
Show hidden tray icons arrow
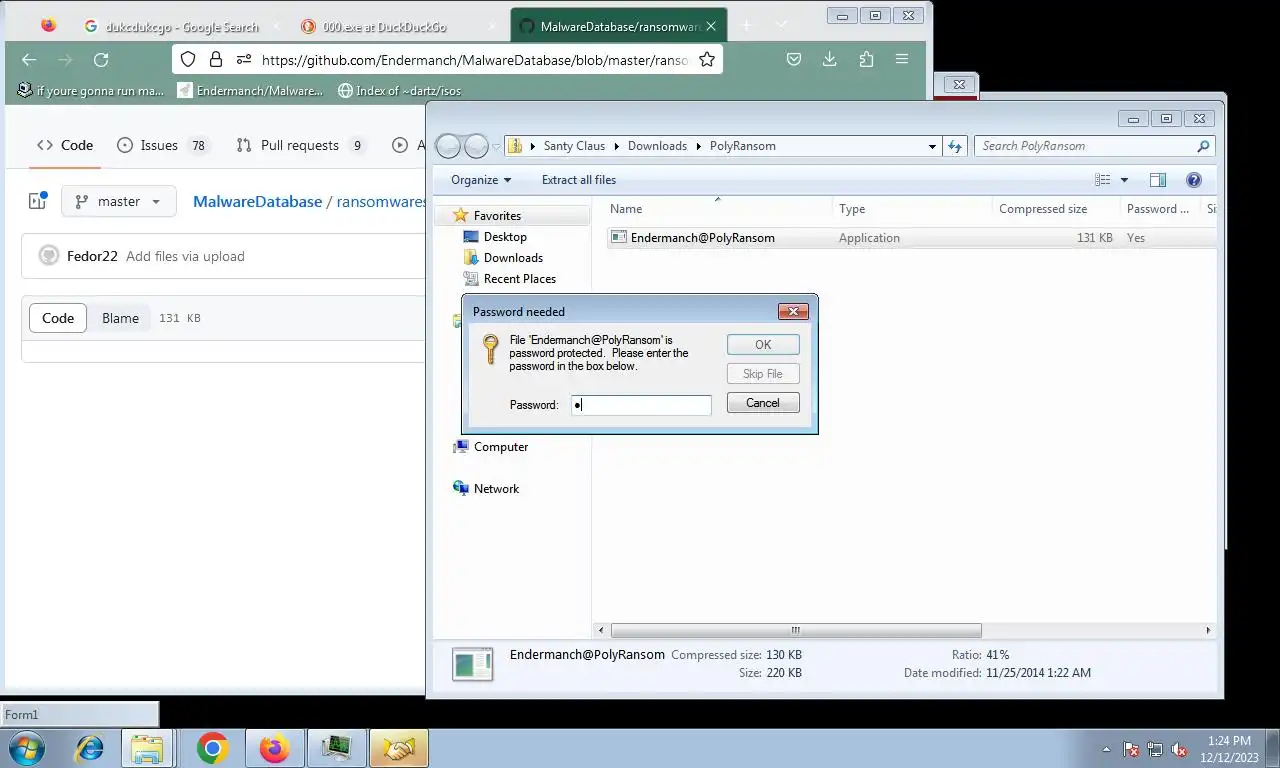[x=1106, y=749]
